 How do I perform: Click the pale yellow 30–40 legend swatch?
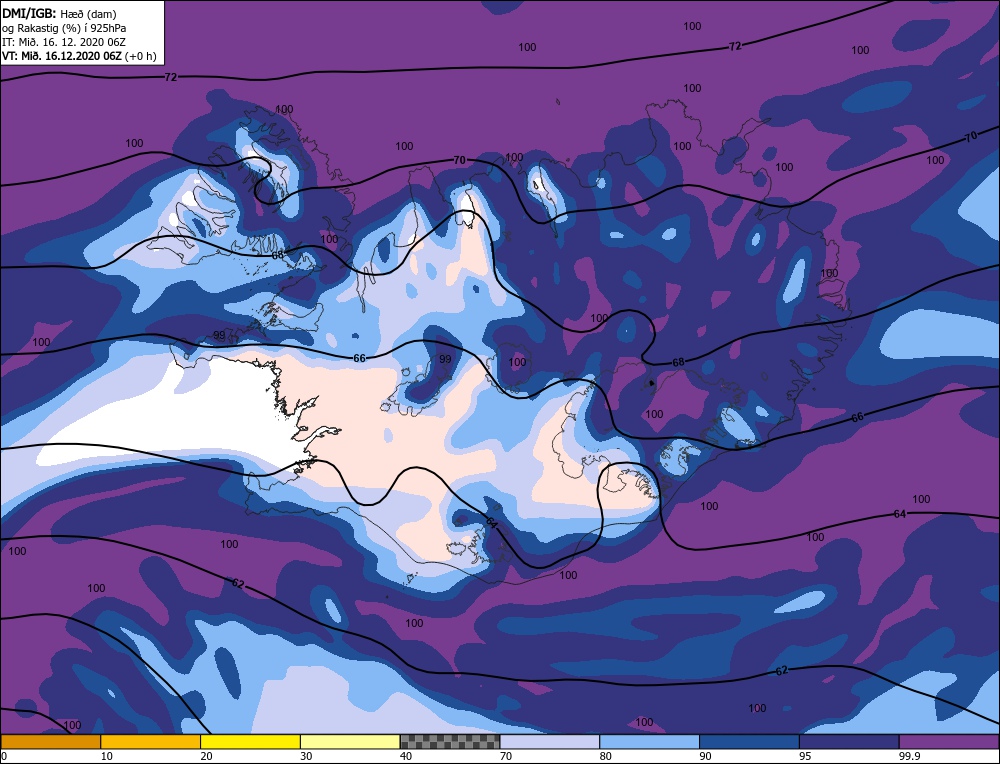pyautogui.click(x=350, y=741)
